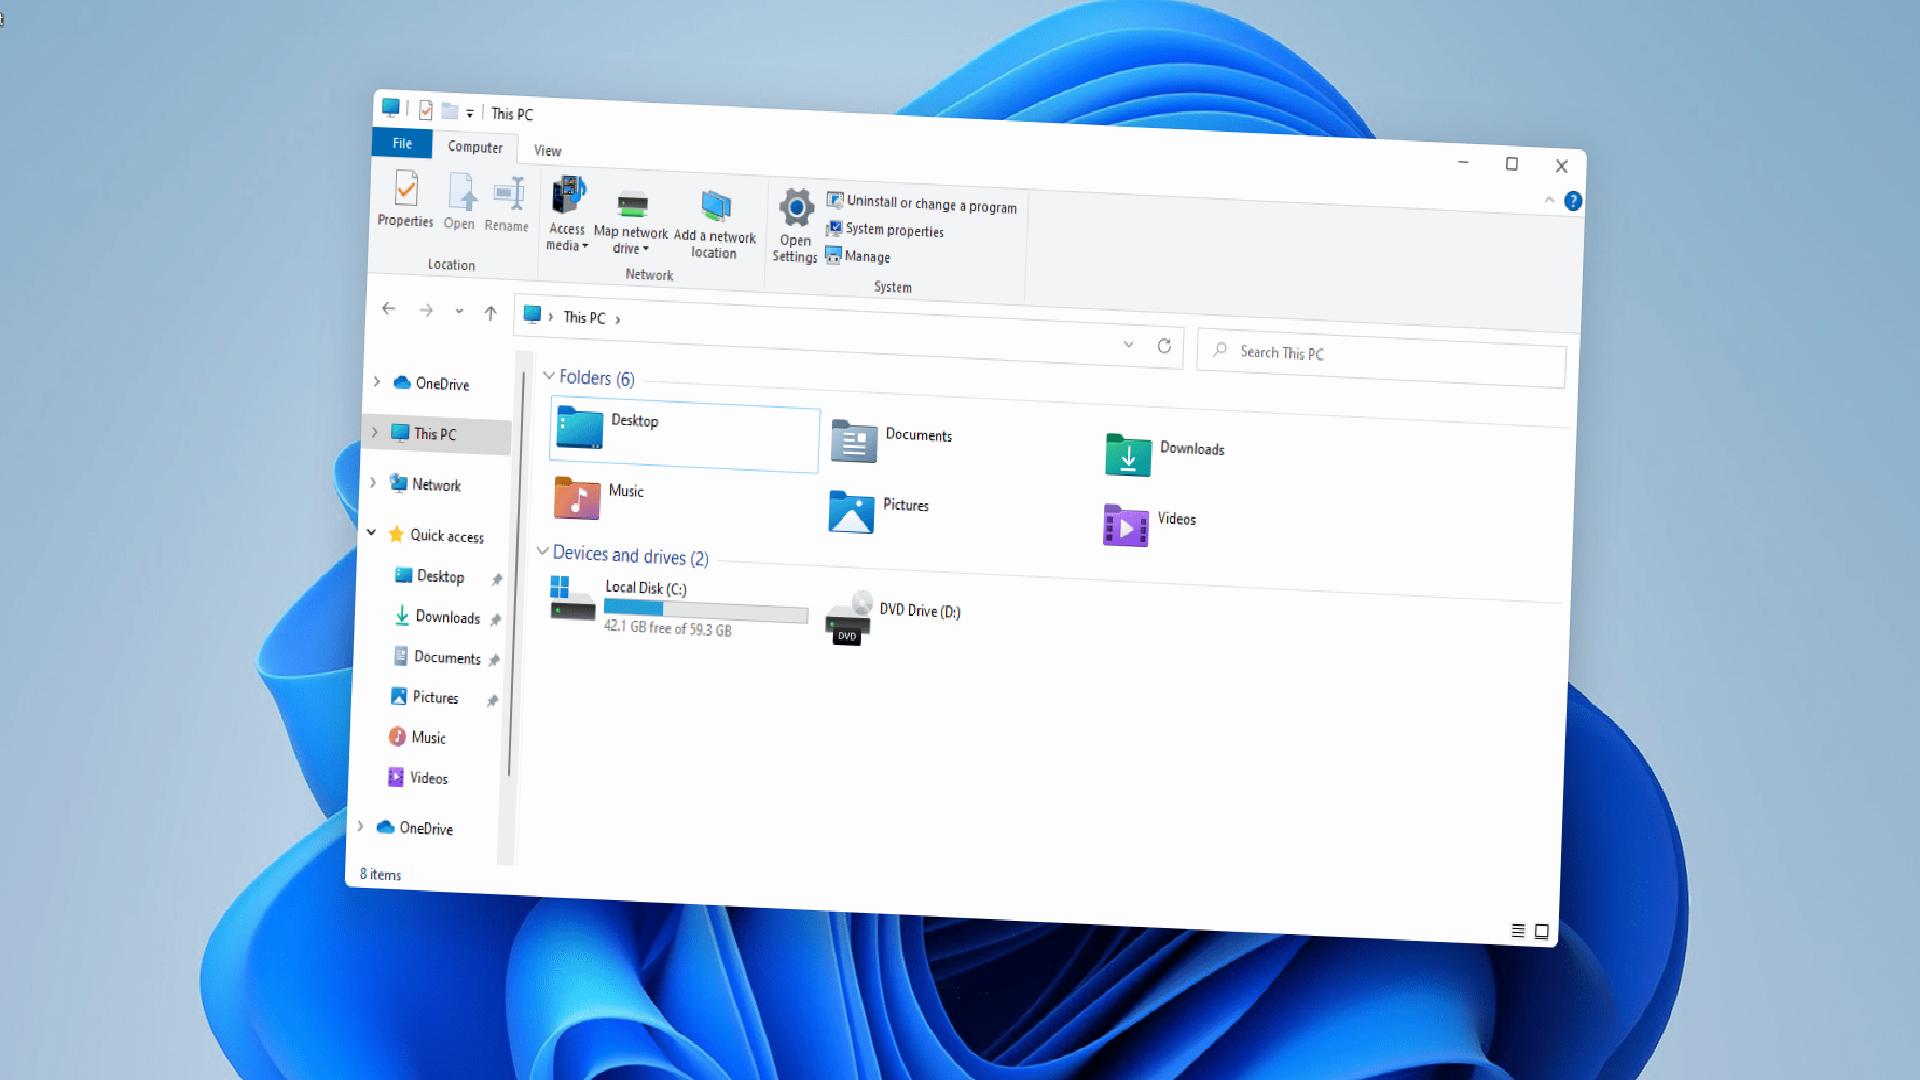Expand the Network tree node
The height and width of the screenshot is (1080, 1920).
(373, 482)
